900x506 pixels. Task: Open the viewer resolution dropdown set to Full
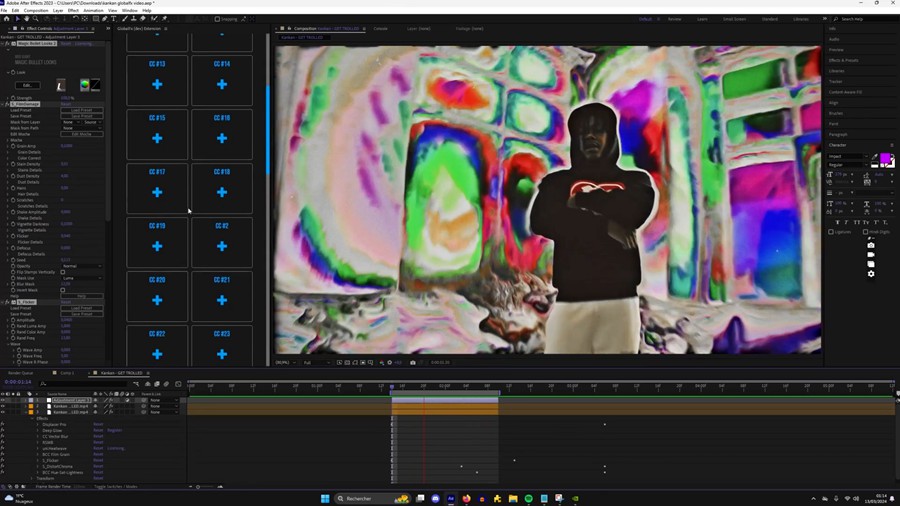point(311,362)
